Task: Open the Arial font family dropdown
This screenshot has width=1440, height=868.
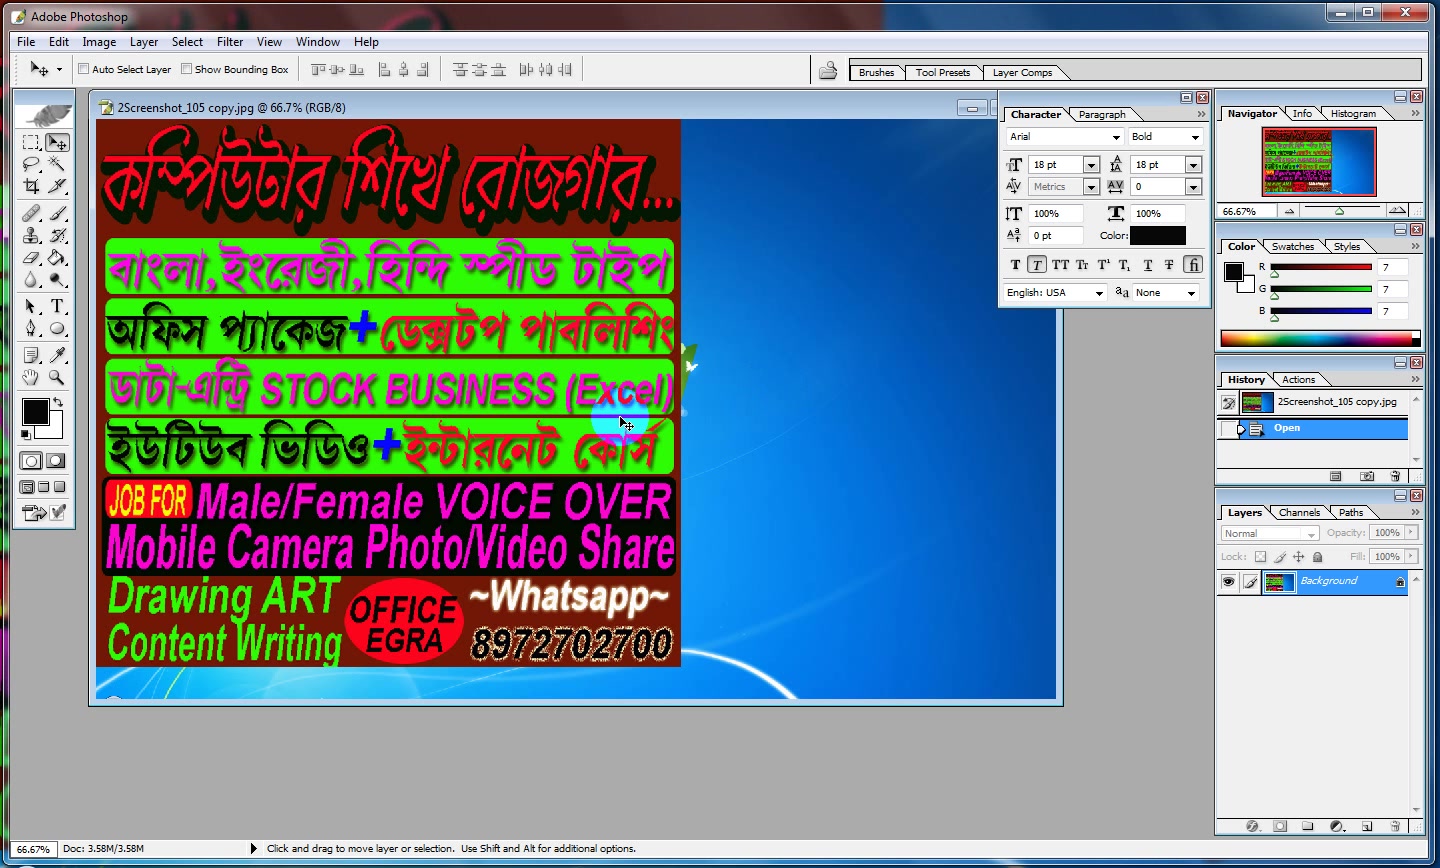Action: [1065, 137]
